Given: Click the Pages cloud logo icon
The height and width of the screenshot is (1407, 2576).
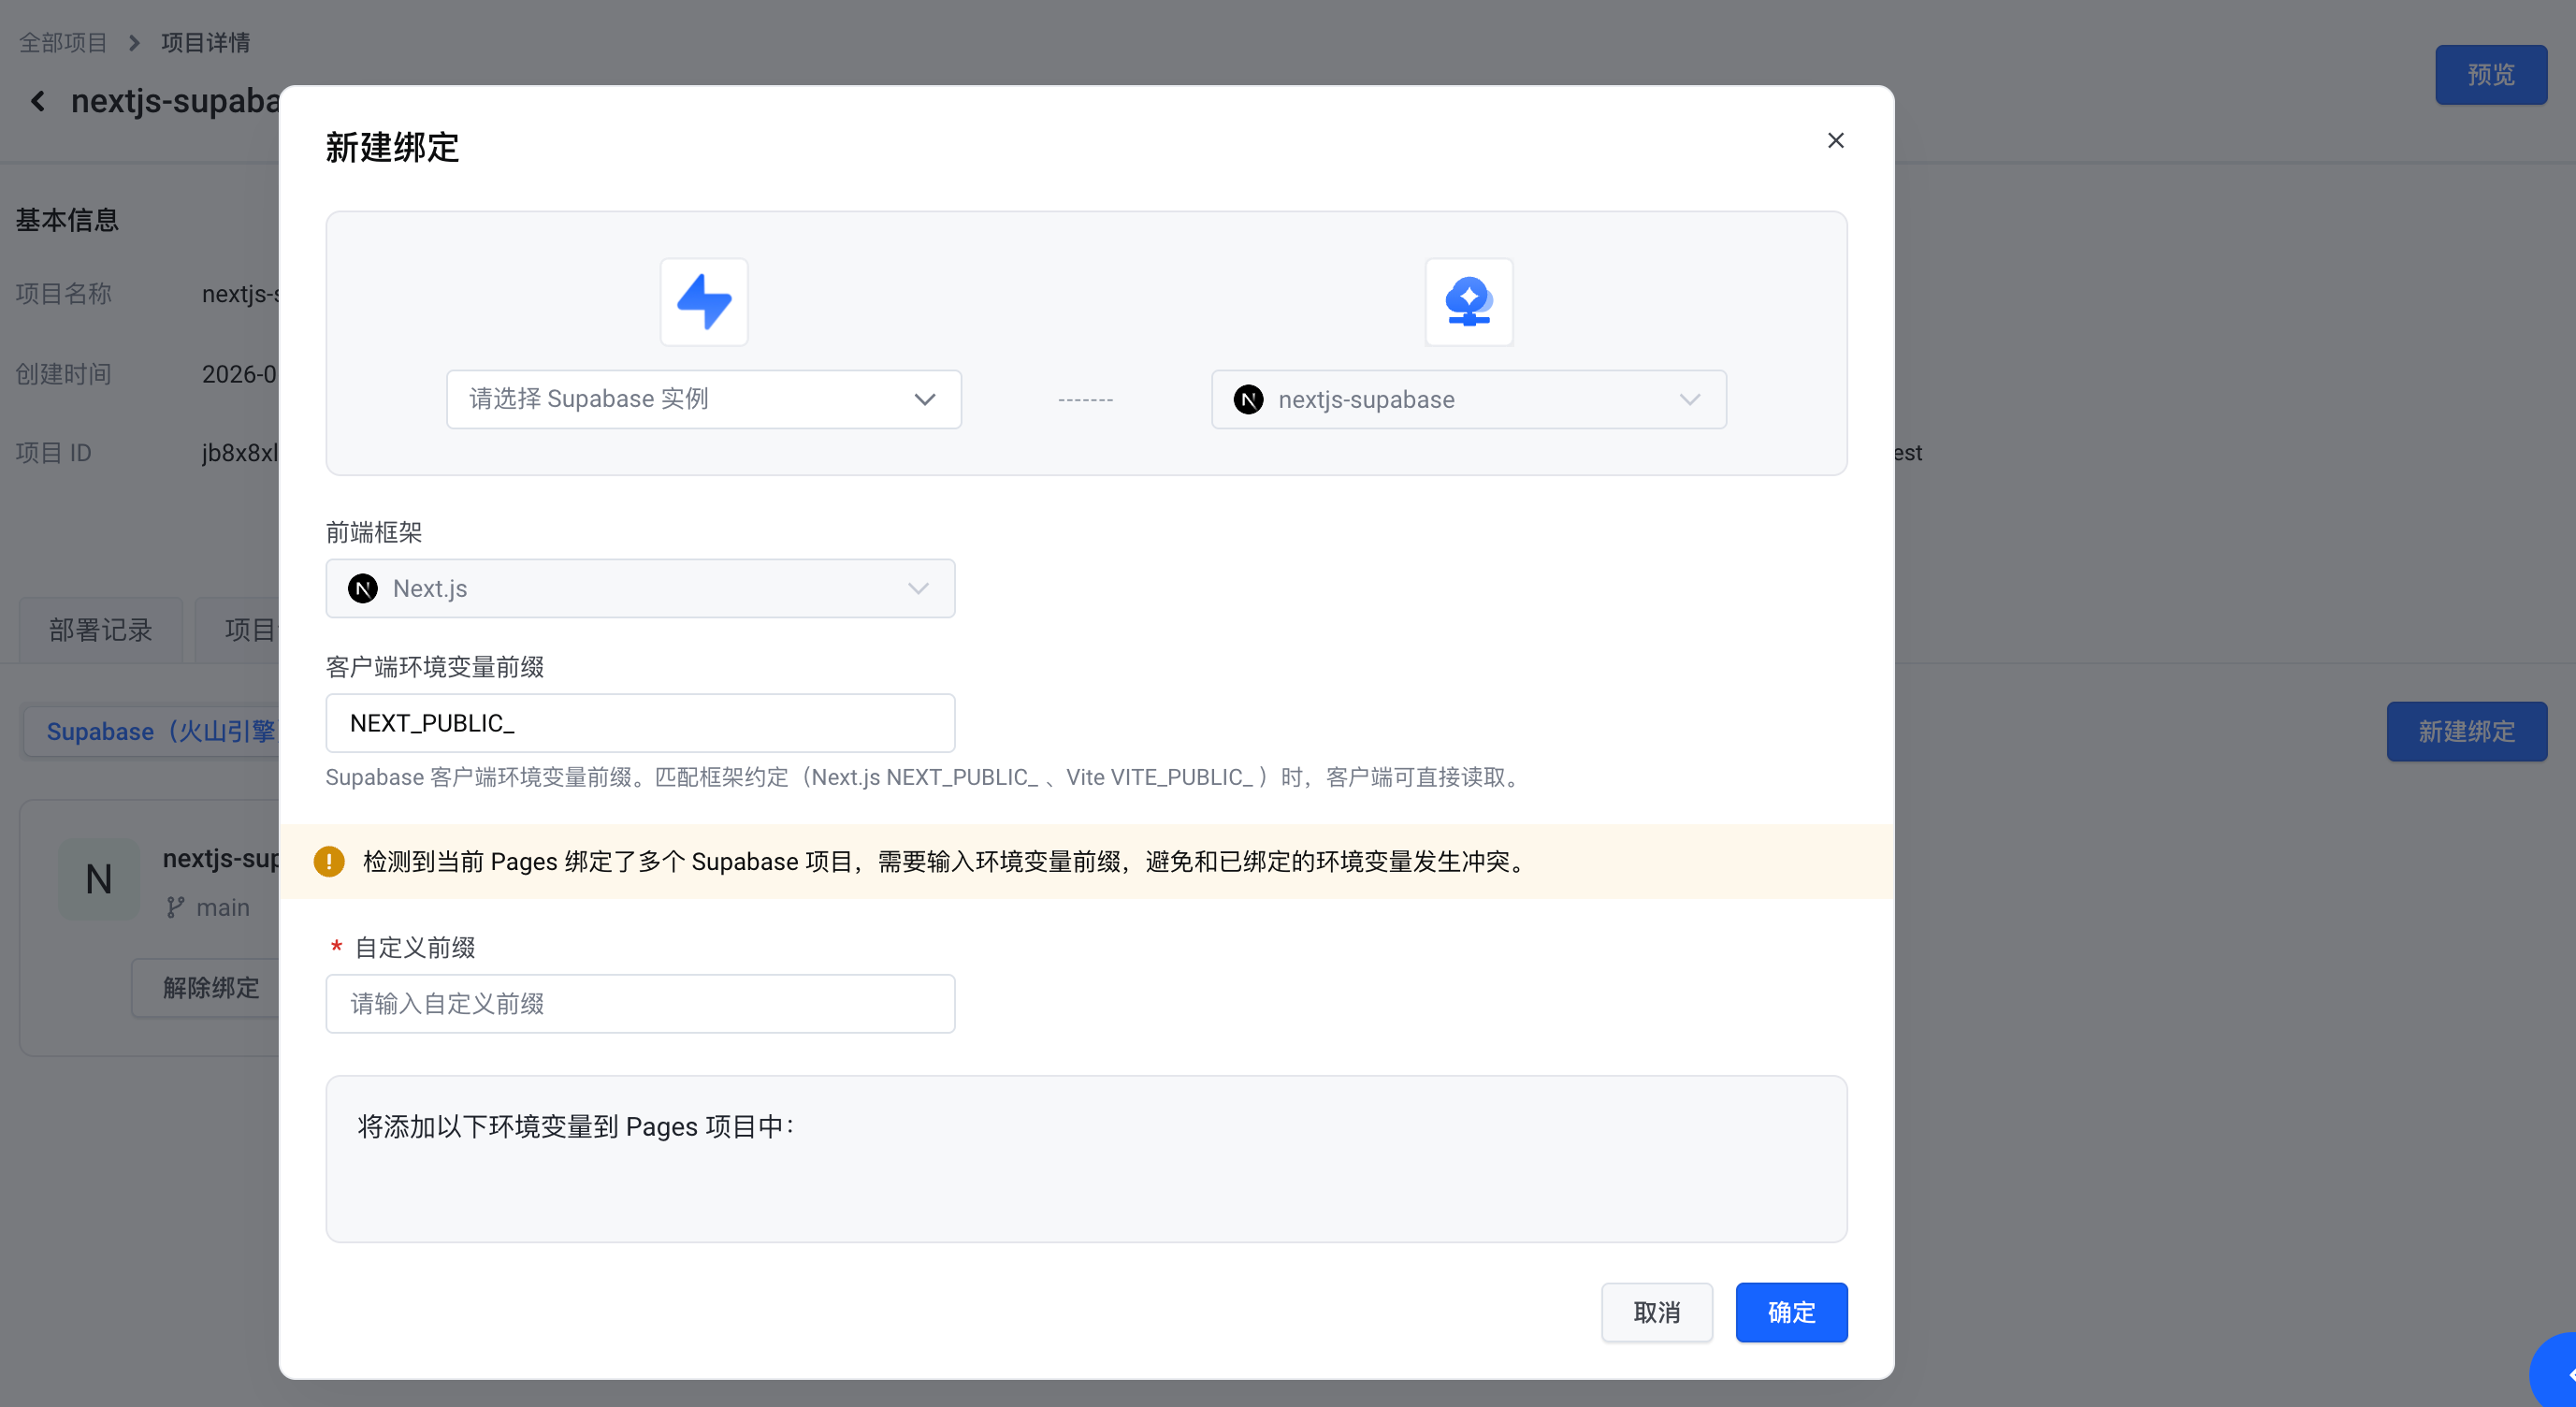Looking at the screenshot, I should point(1469,302).
